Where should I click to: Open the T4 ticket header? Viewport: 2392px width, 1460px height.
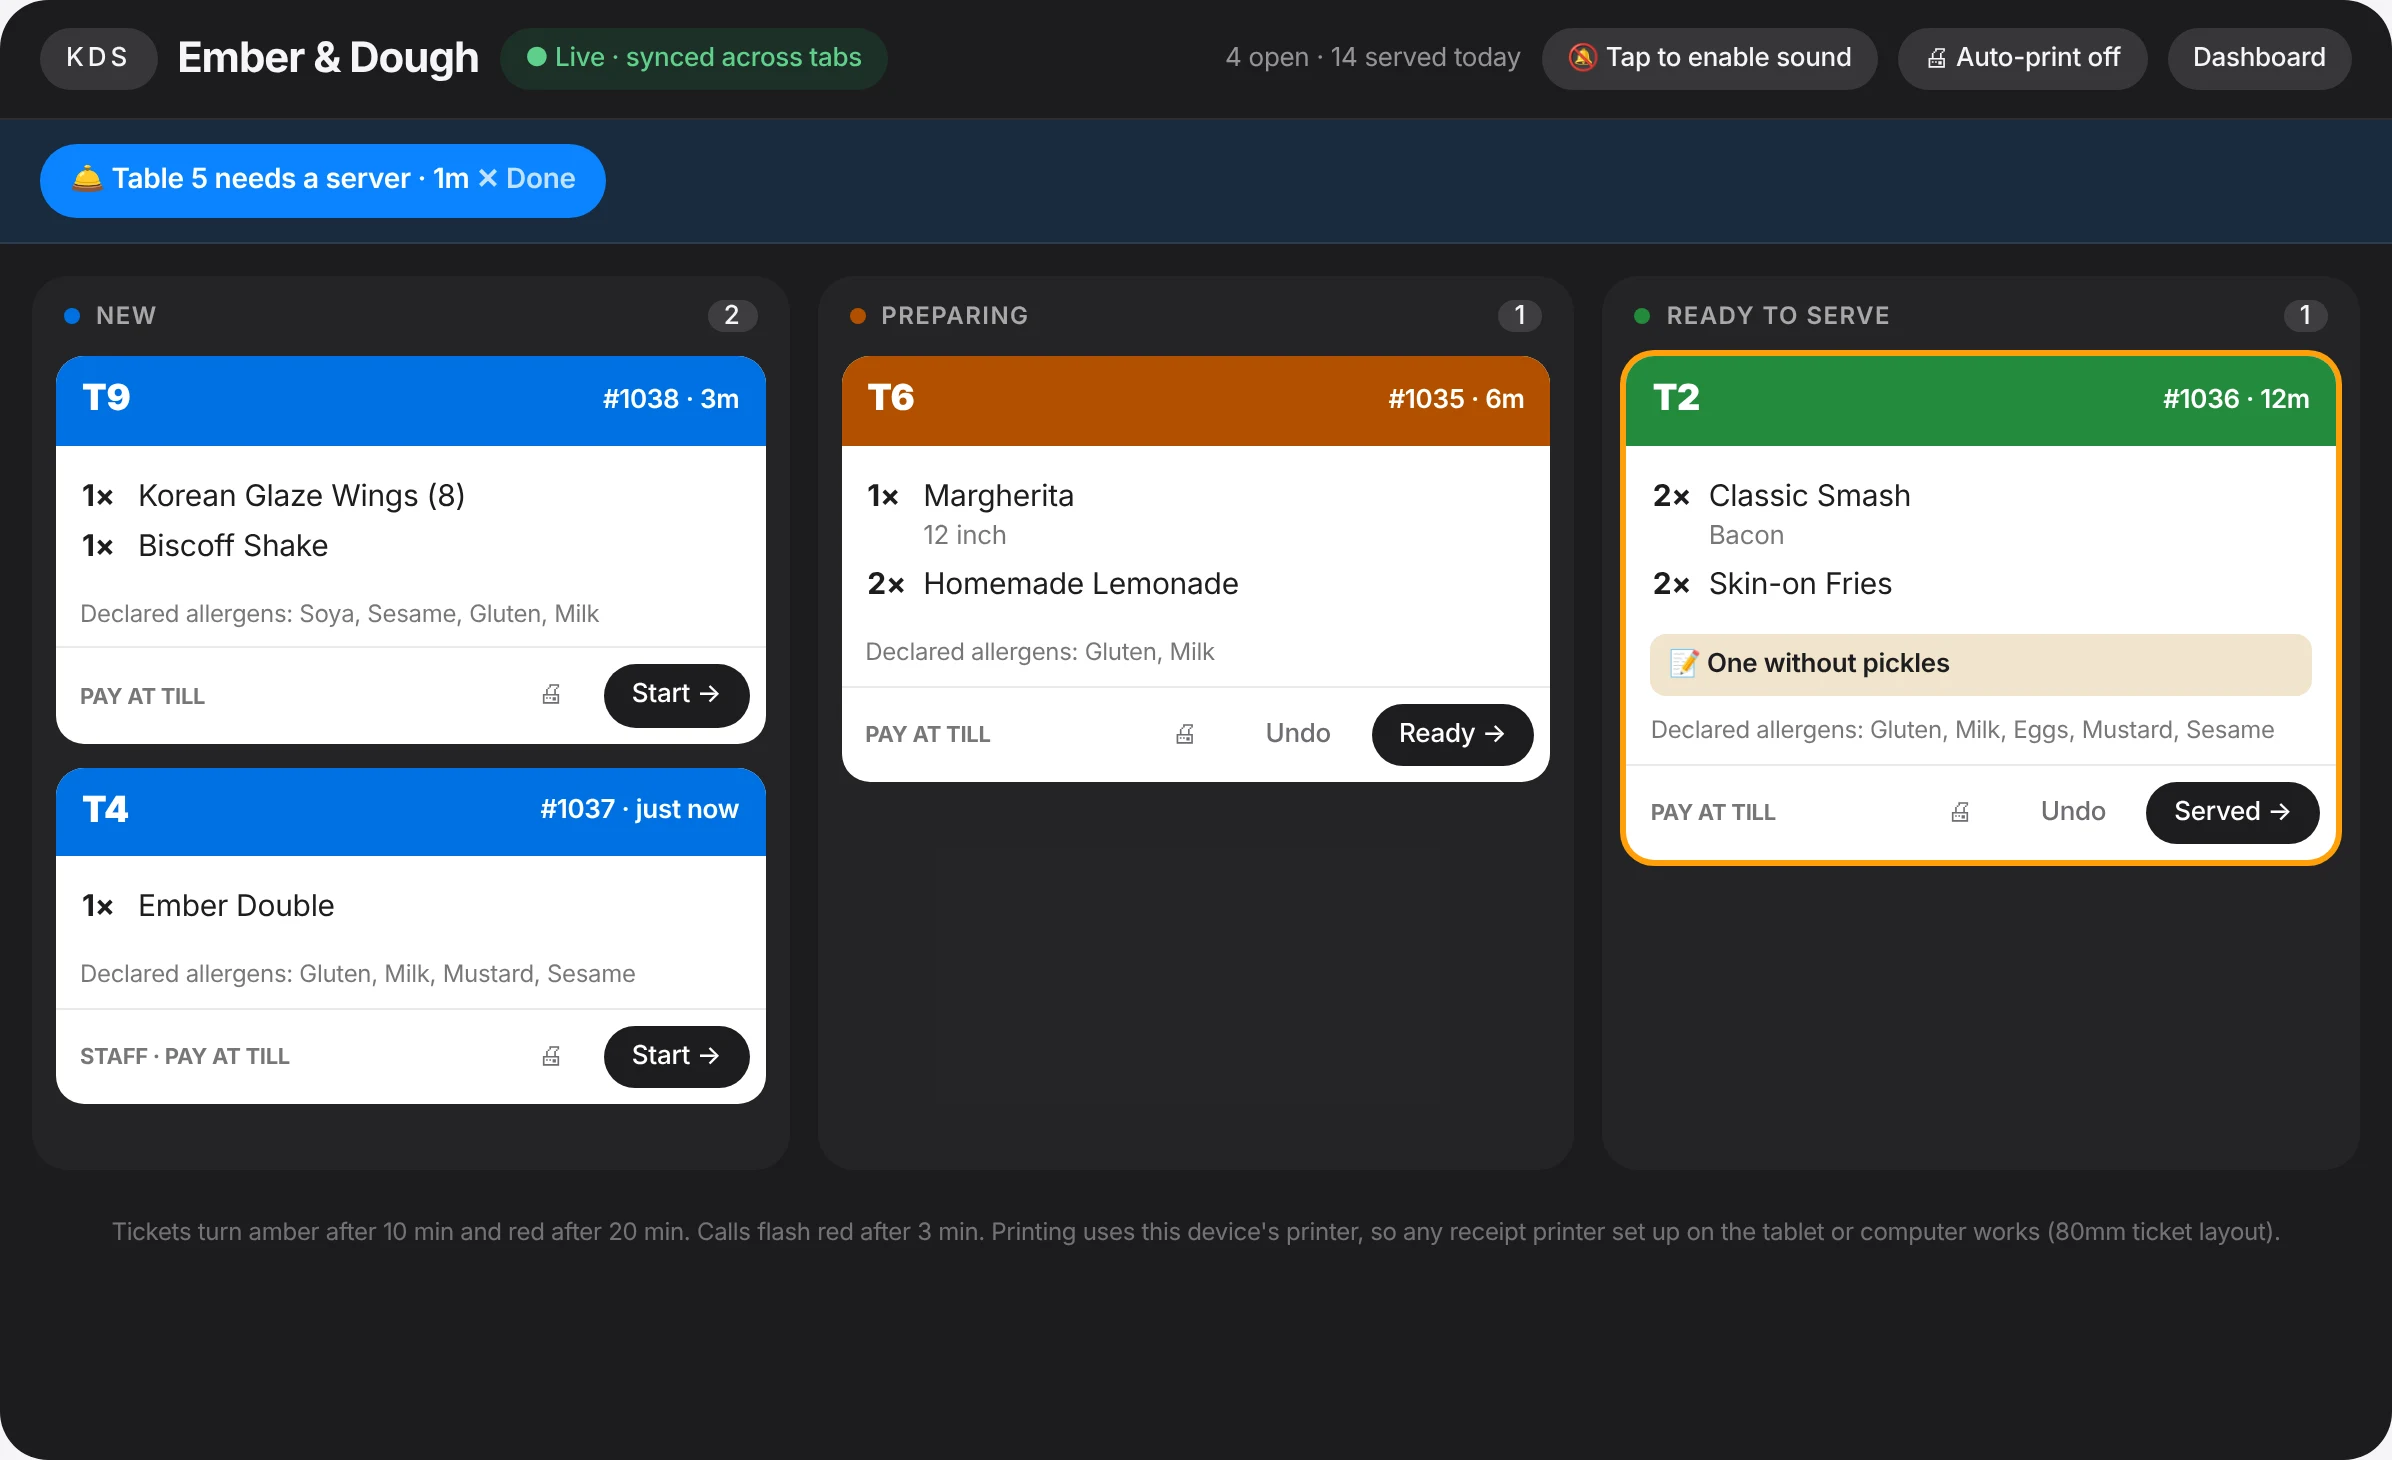(411, 811)
